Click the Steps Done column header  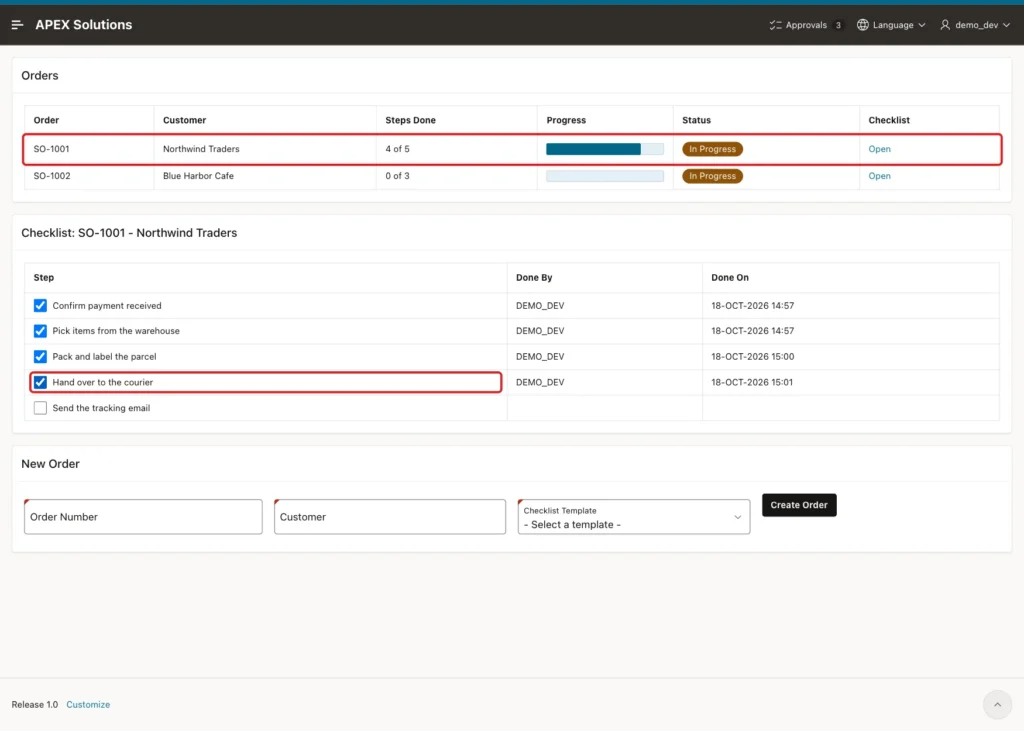410,120
